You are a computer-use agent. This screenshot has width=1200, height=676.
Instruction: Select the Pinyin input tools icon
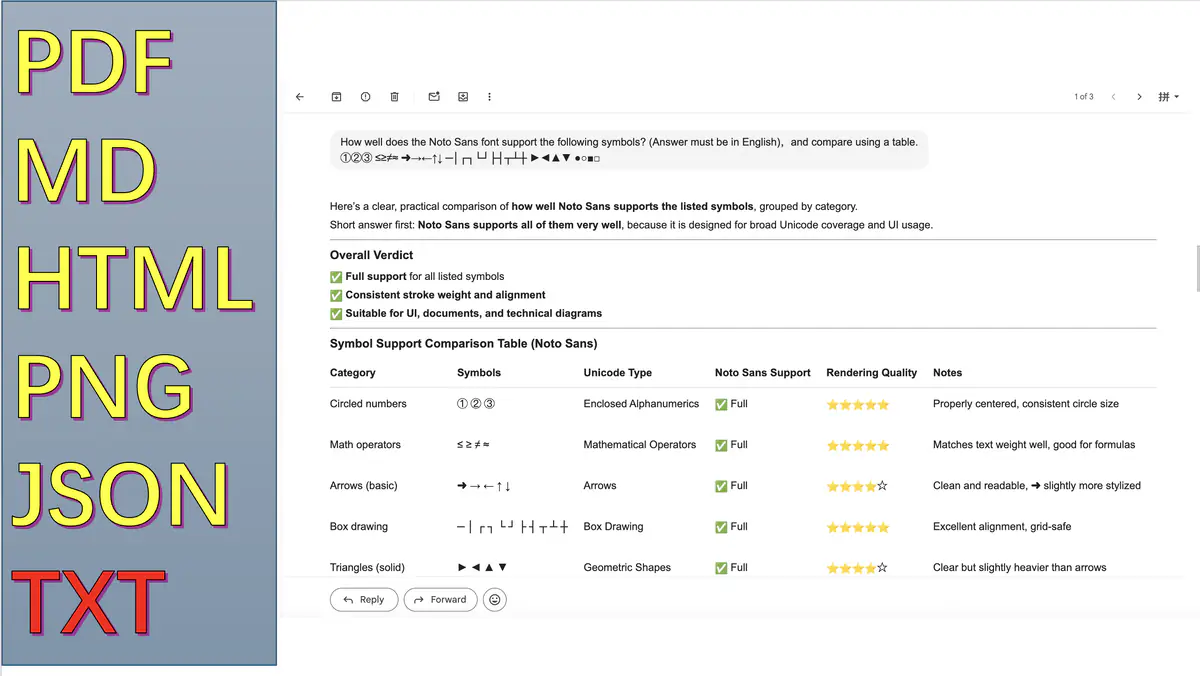coord(1164,96)
